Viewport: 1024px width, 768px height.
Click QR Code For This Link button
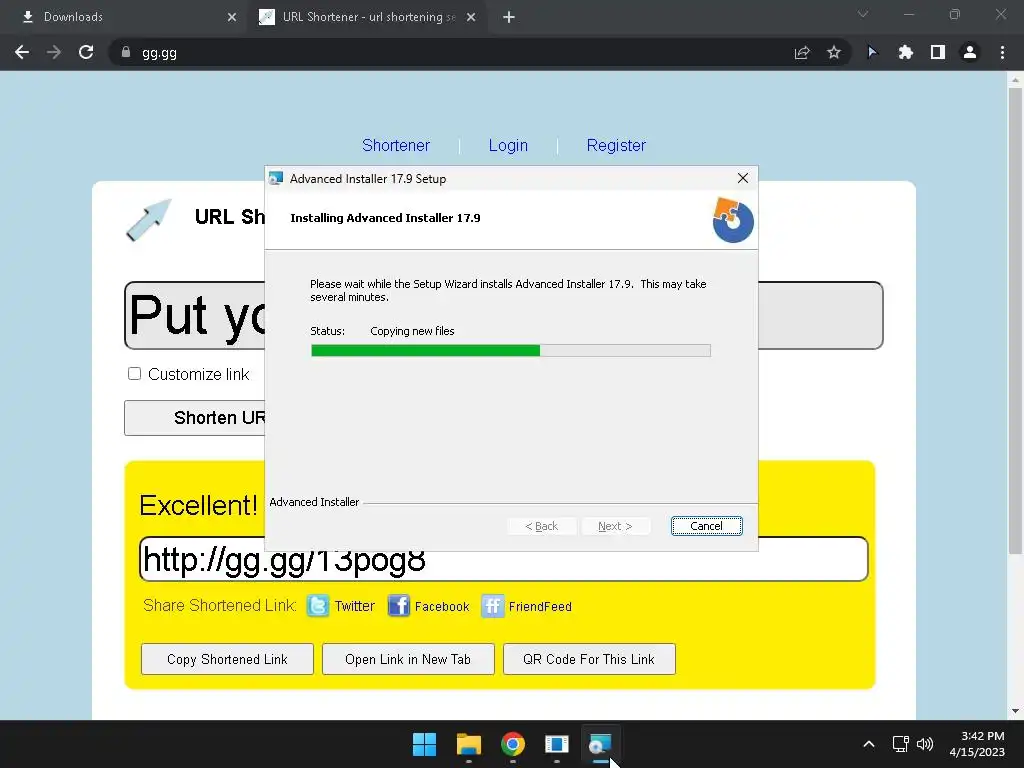(589, 659)
